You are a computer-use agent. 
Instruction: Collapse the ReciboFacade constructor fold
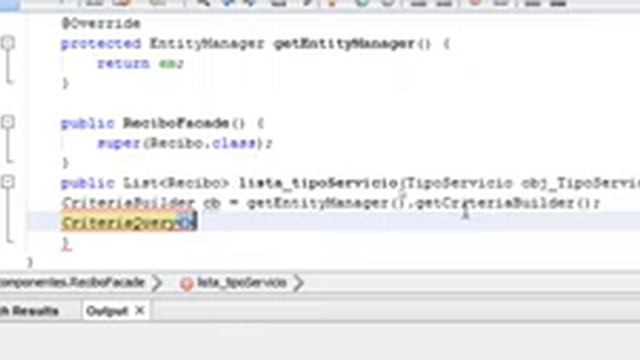coord(8,122)
